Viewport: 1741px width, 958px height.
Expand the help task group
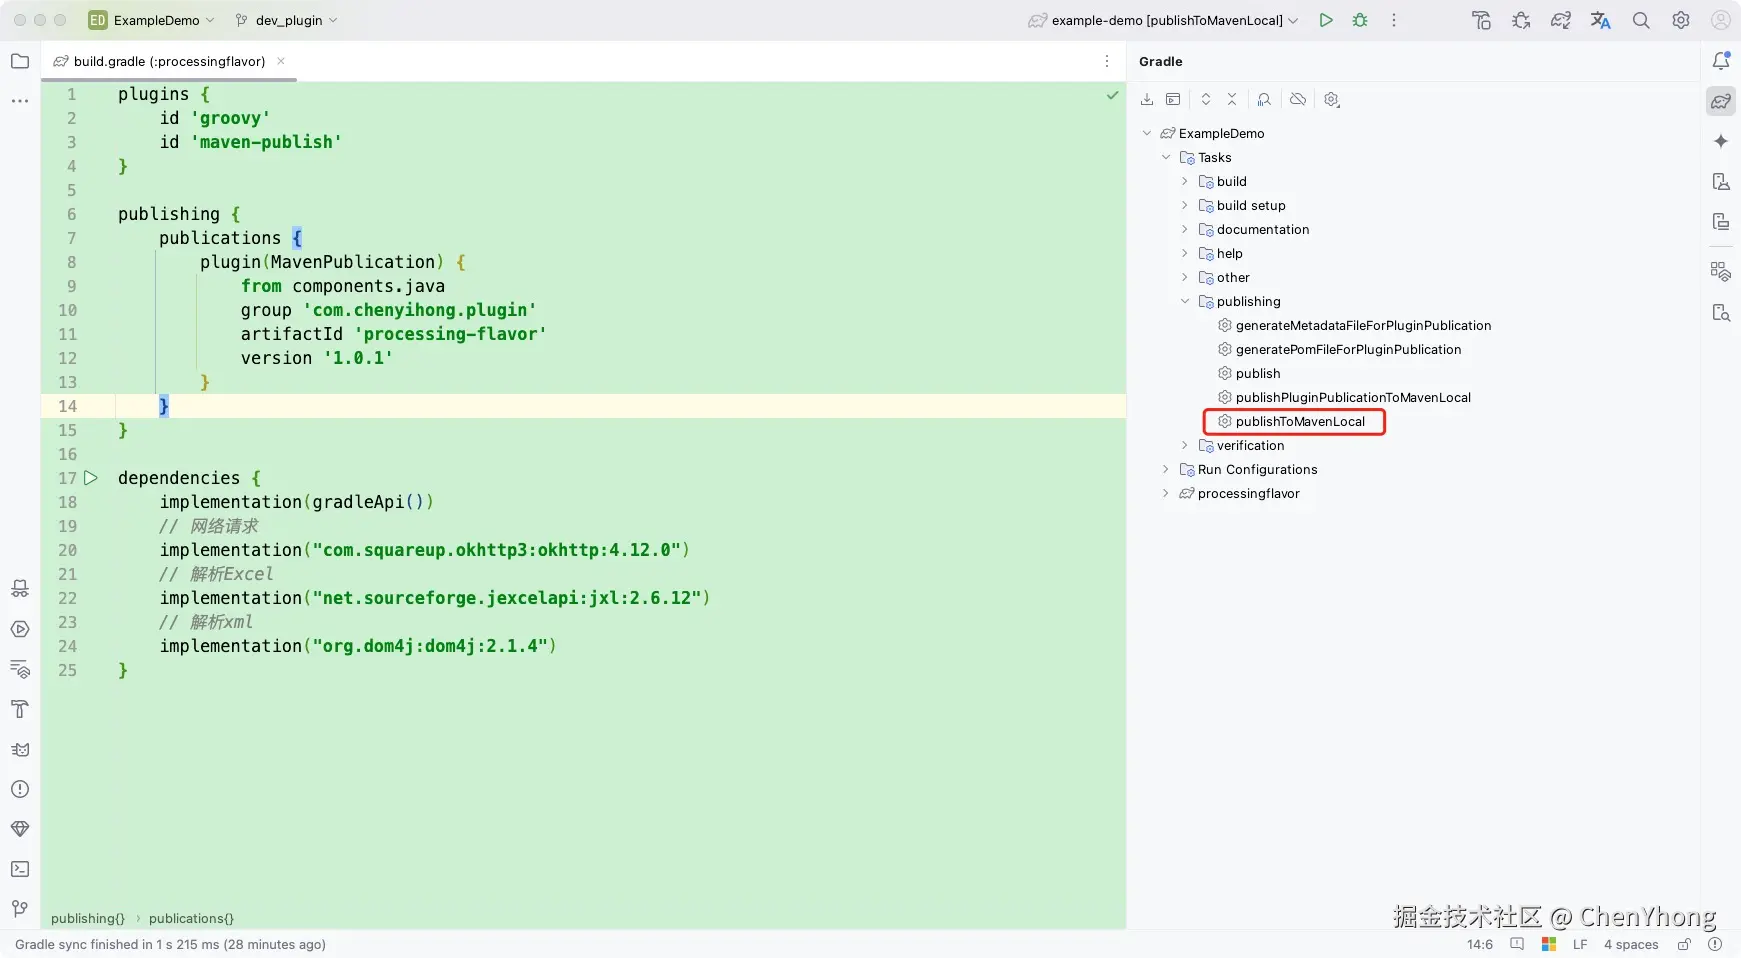click(1185, 253)
